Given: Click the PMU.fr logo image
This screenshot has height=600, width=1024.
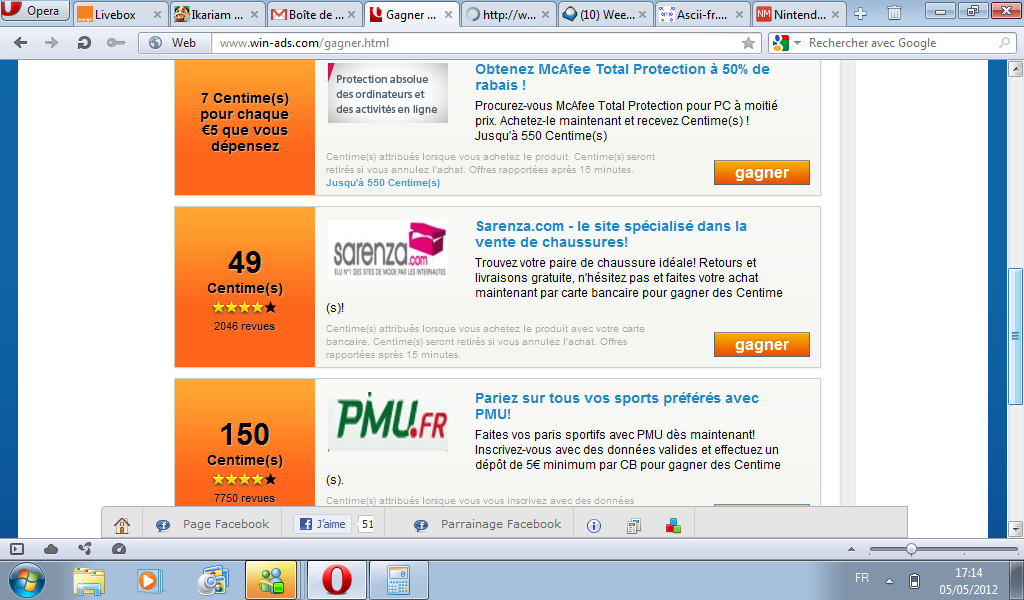Looking at the screenshot, I should point(388,421).
